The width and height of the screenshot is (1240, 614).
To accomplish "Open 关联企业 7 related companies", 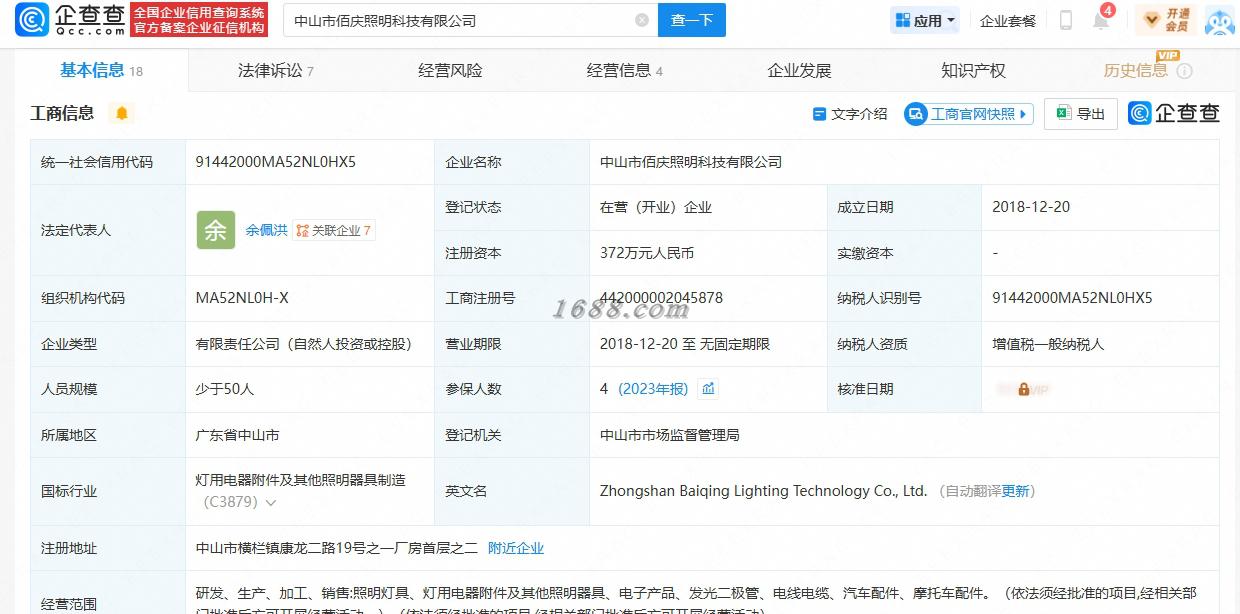I will pos(334,230).
